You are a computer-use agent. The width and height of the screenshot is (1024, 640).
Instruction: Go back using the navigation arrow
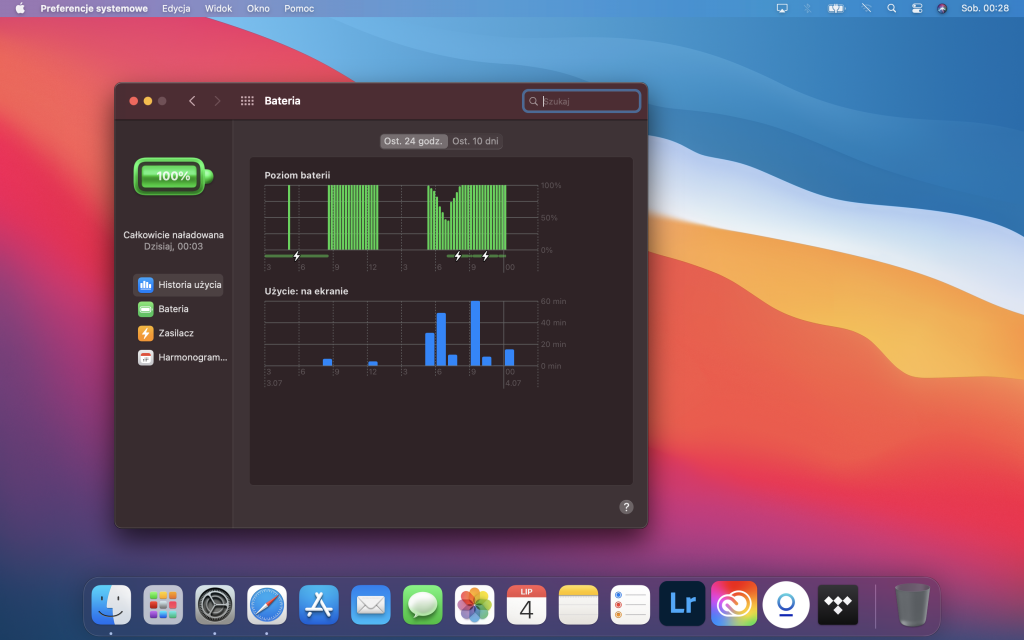pyautogui.click(x=192, y=100)
